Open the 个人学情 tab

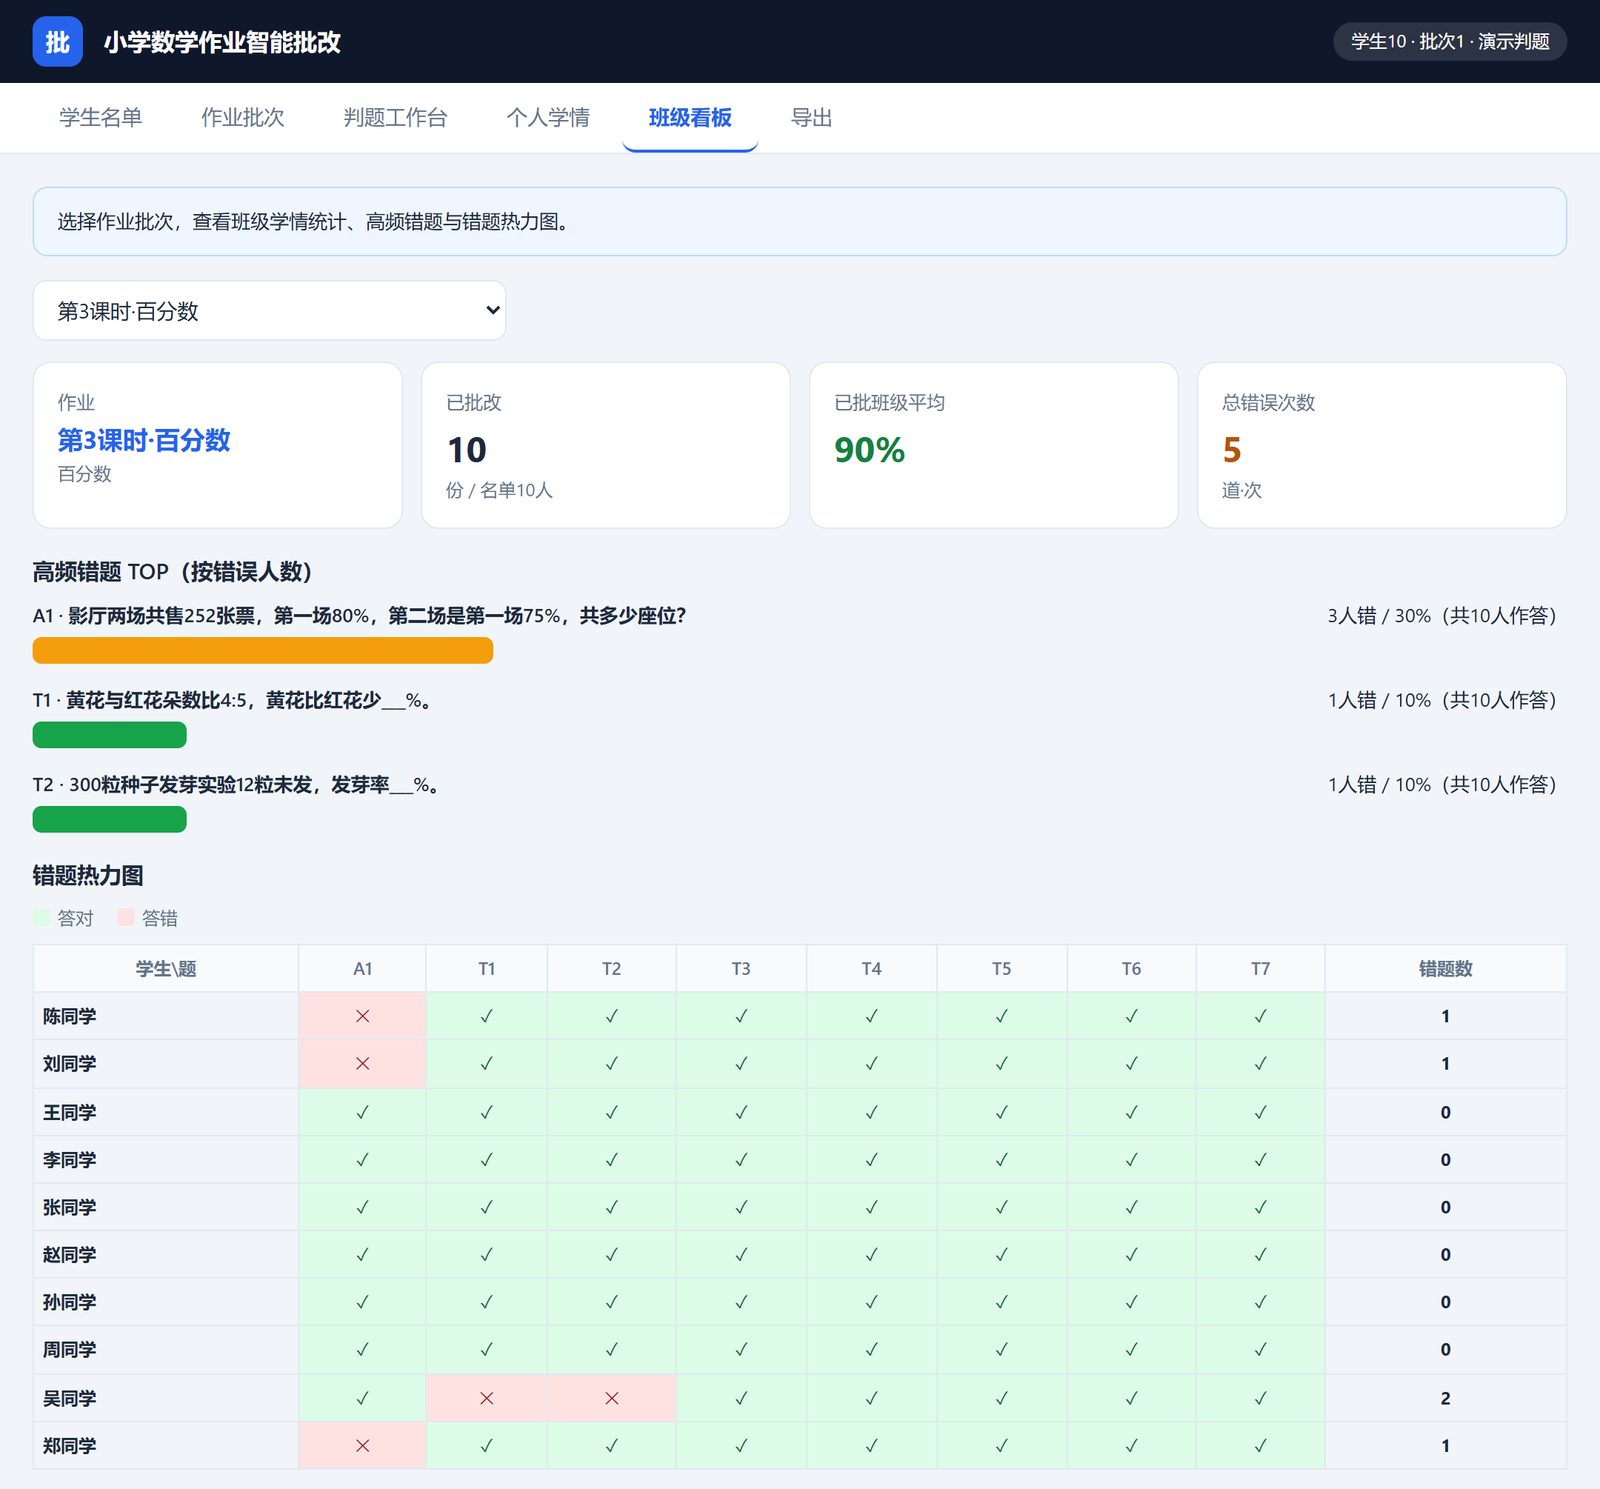548,118
